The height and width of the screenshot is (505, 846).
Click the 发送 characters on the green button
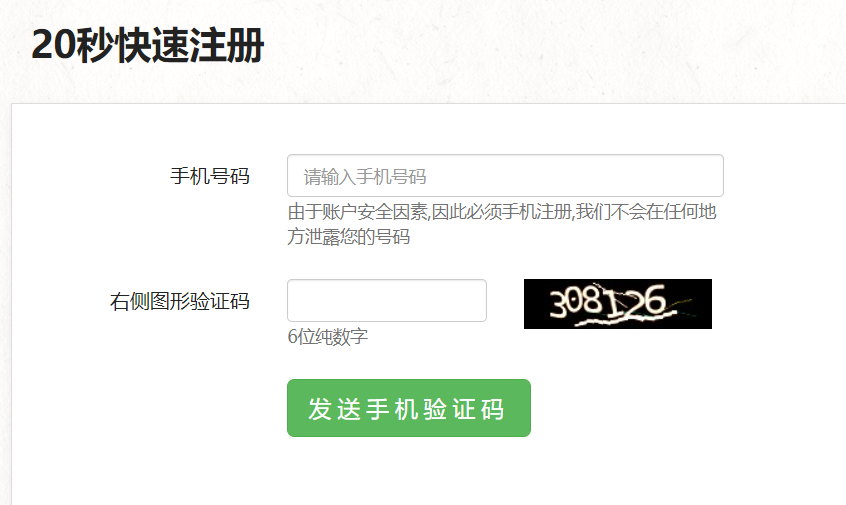(335, 409)
